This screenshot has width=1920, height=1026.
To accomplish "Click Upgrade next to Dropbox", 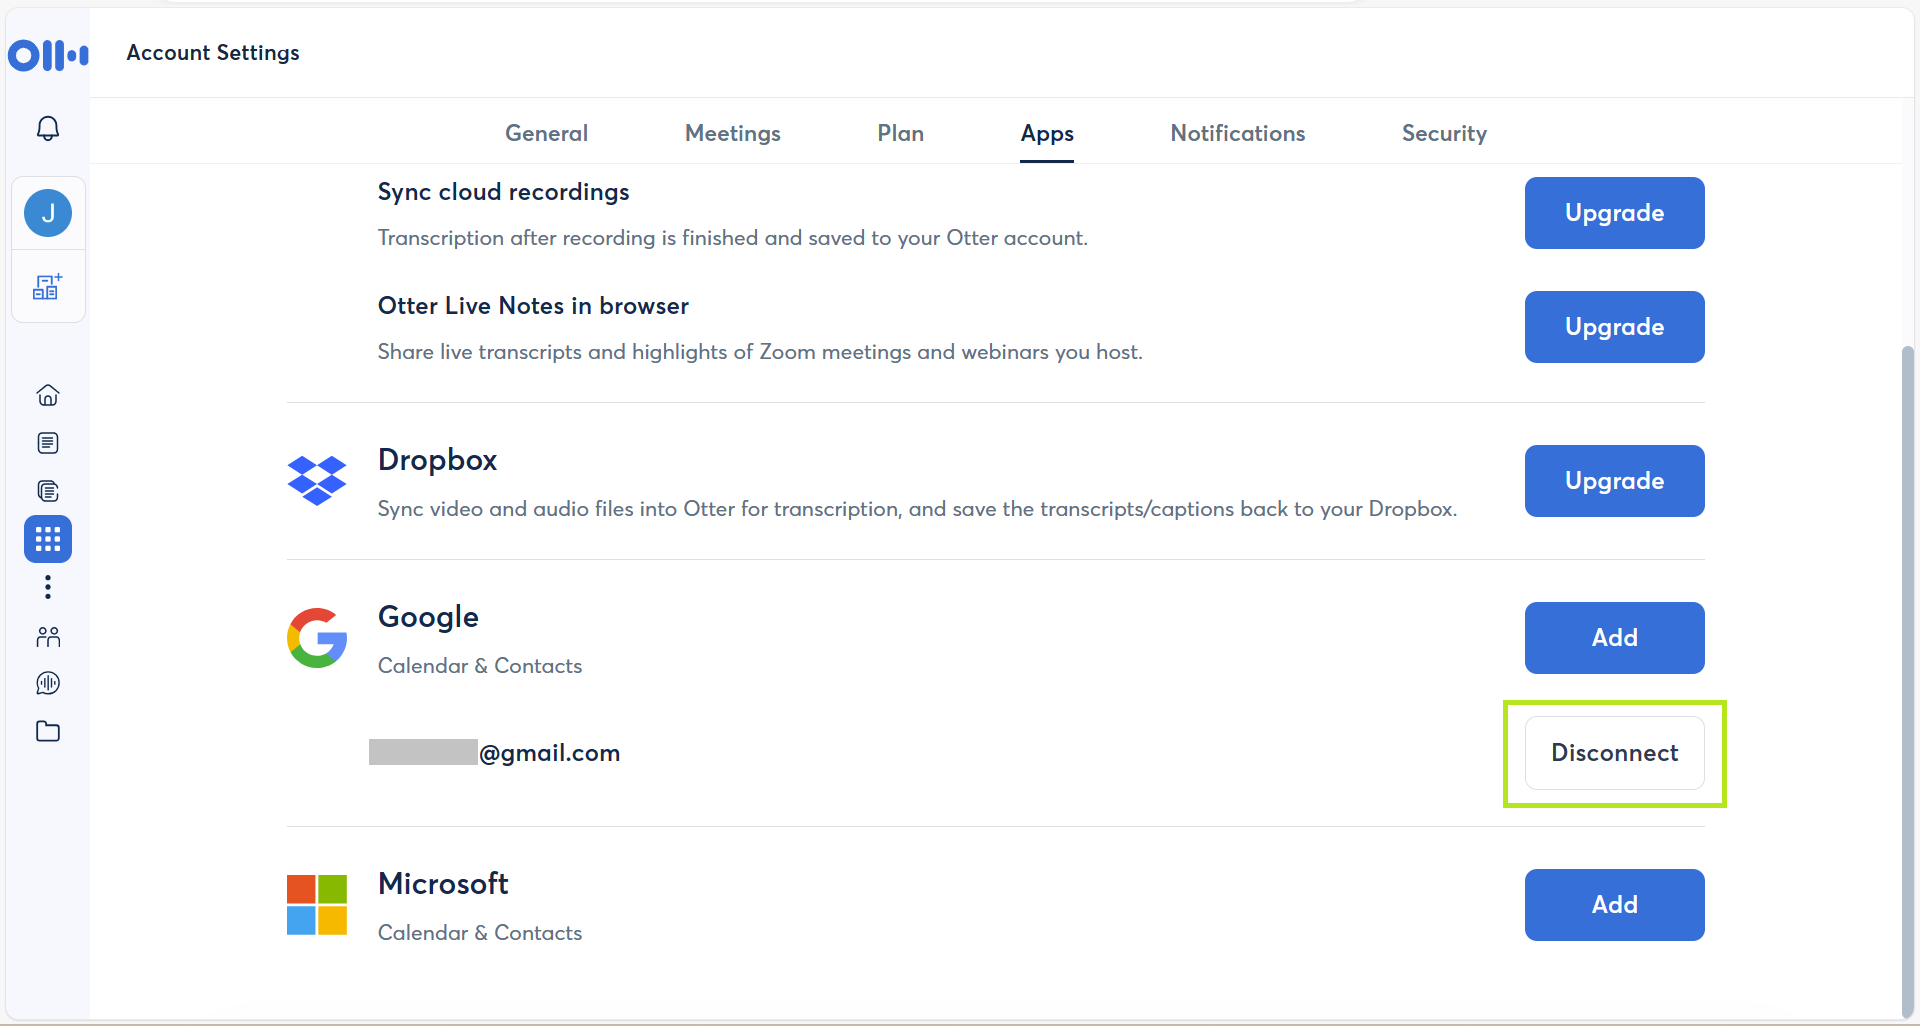I will click(x=1613, y=481).
